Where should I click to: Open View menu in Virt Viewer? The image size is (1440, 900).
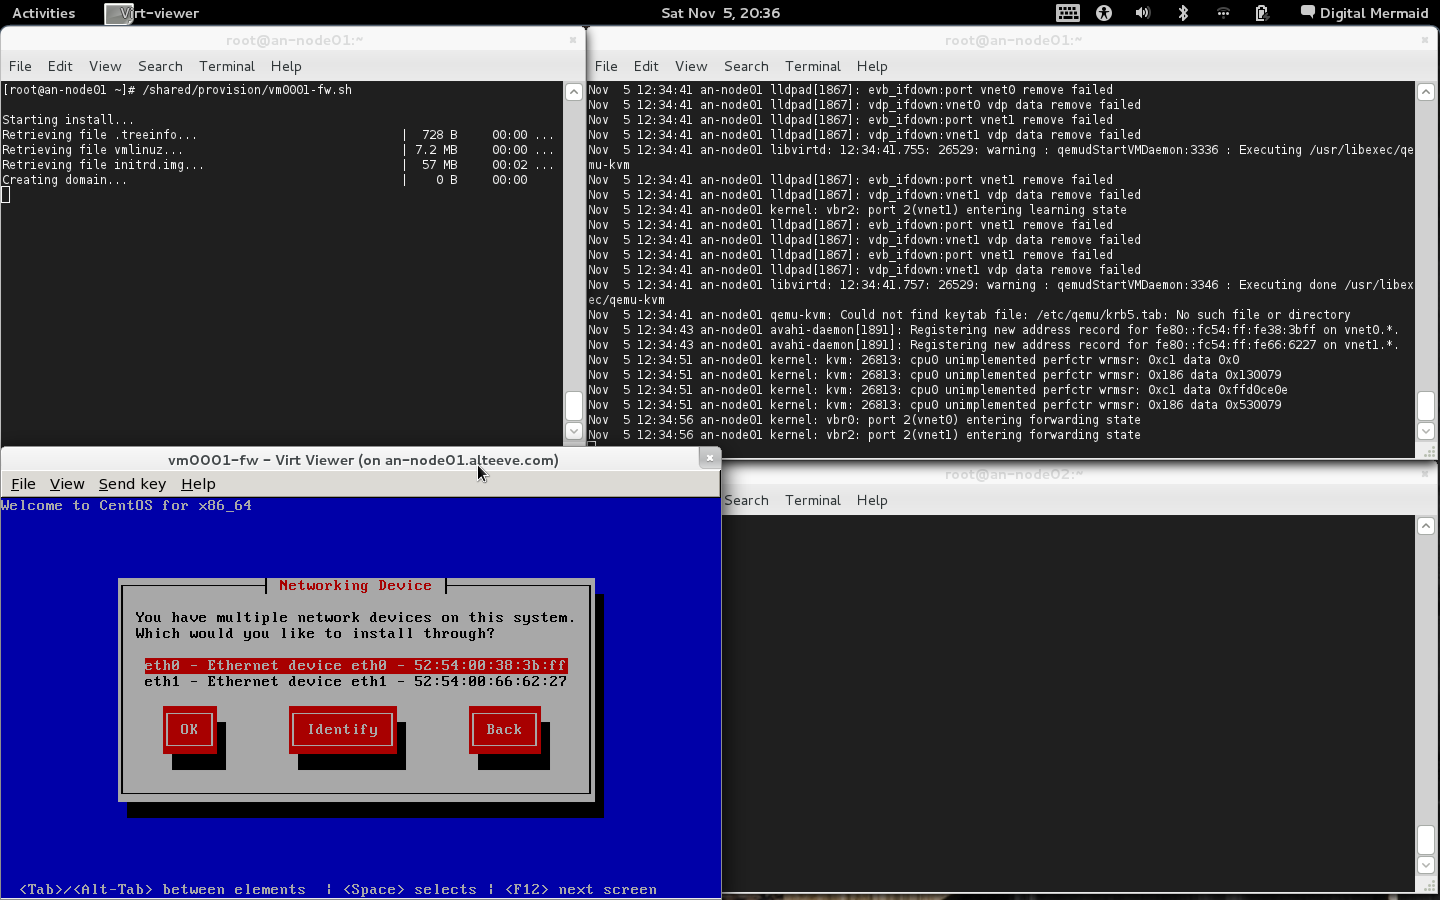[x=67, y=484]
